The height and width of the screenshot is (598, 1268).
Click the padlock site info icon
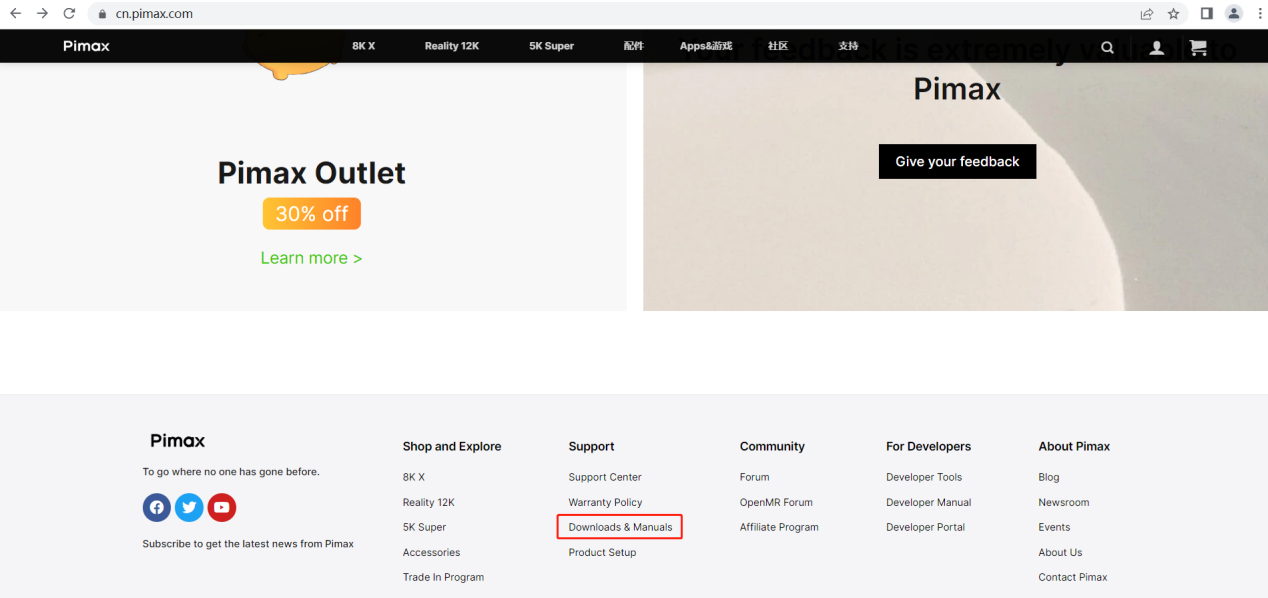point(103,14)
